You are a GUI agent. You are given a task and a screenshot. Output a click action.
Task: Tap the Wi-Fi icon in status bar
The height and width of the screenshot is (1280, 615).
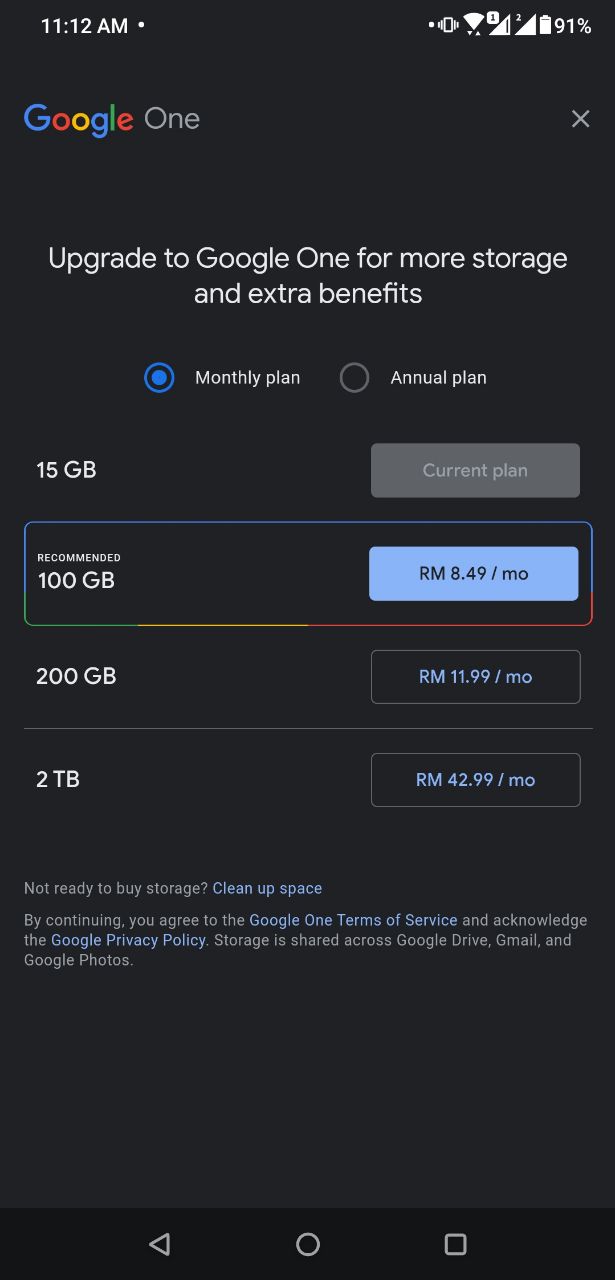click(x=473, y=25)
